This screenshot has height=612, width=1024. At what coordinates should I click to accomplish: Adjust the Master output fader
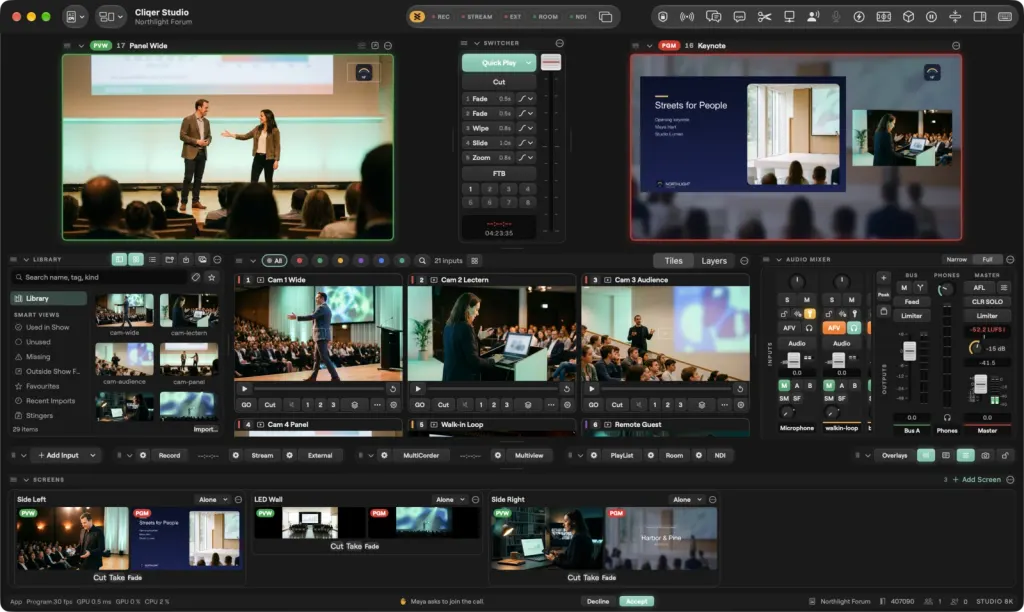tap(980, 384)
